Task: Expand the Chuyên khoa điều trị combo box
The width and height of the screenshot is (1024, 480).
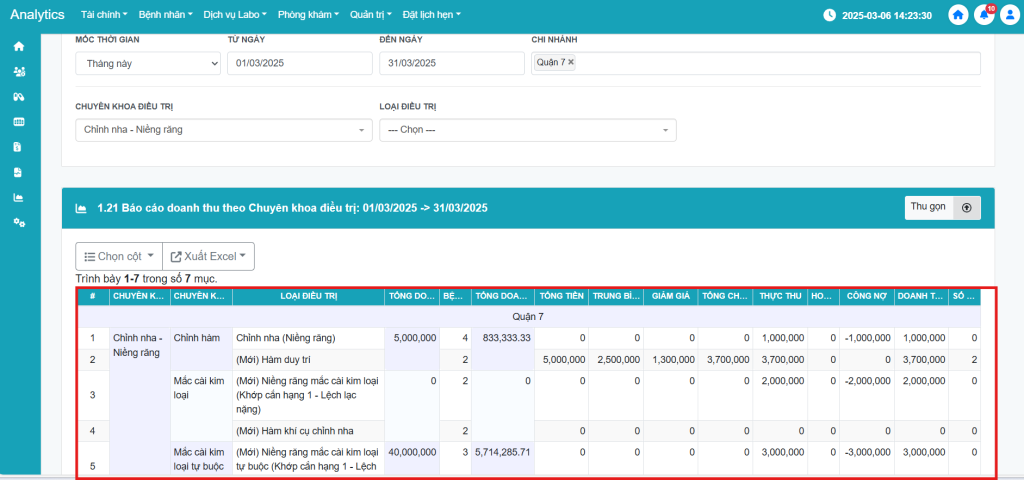Action: point(223,130)
